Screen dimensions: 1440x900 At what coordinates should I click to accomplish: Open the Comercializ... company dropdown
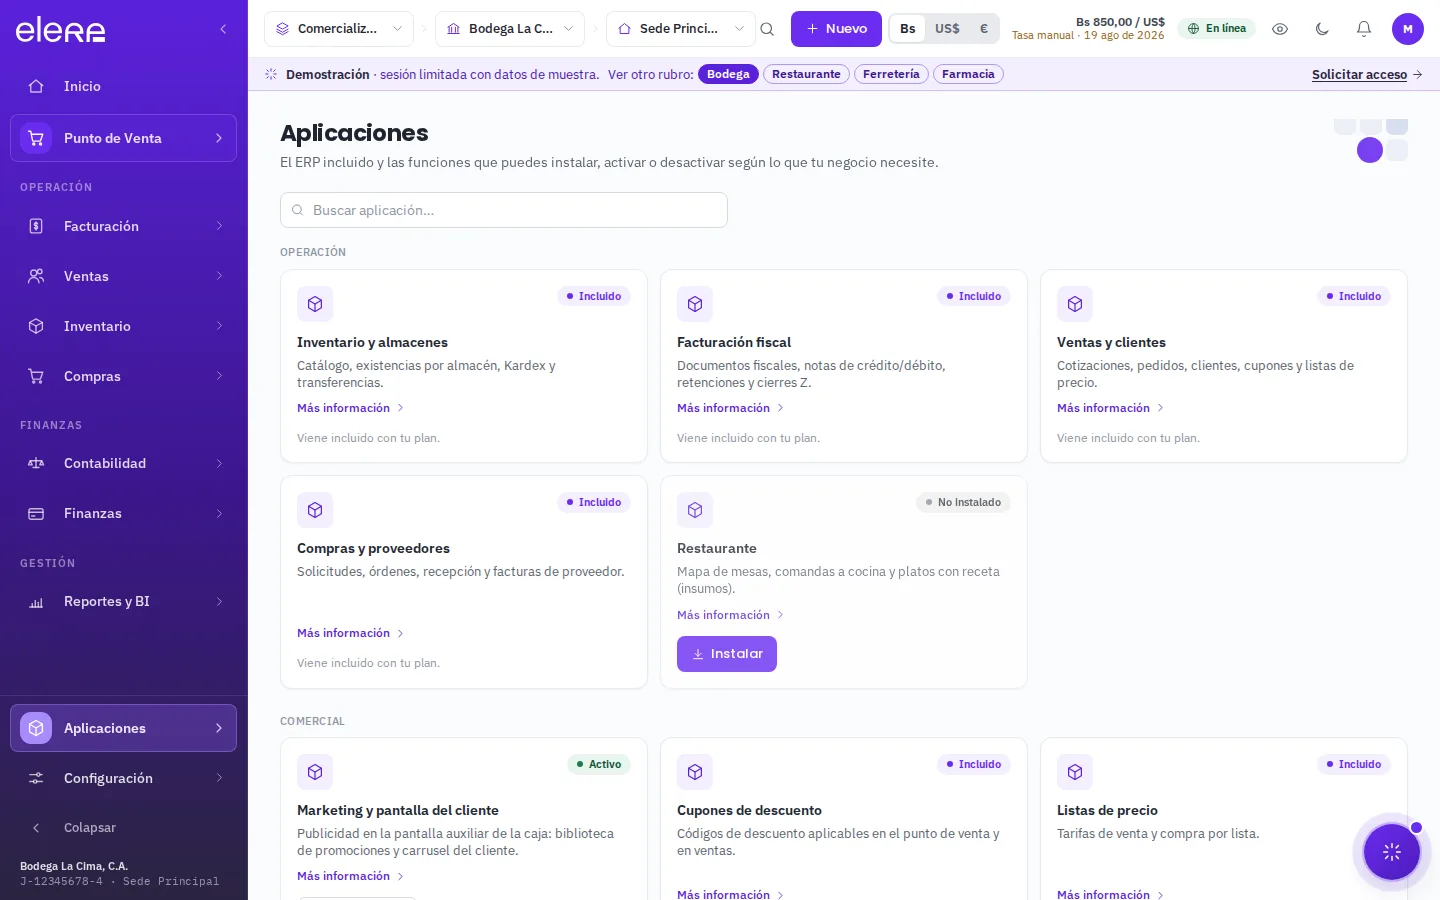(339, 29)
